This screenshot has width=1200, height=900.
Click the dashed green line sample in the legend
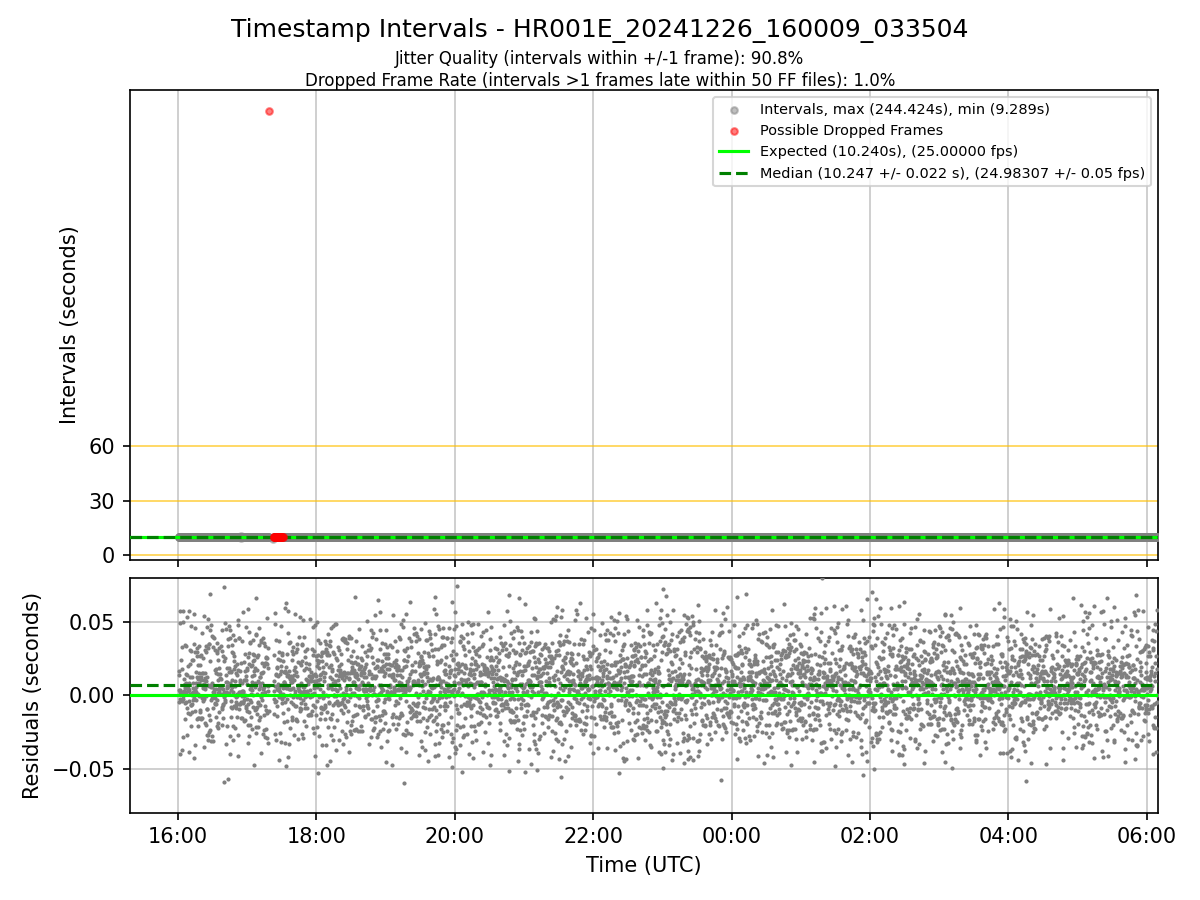click(735, 173)
